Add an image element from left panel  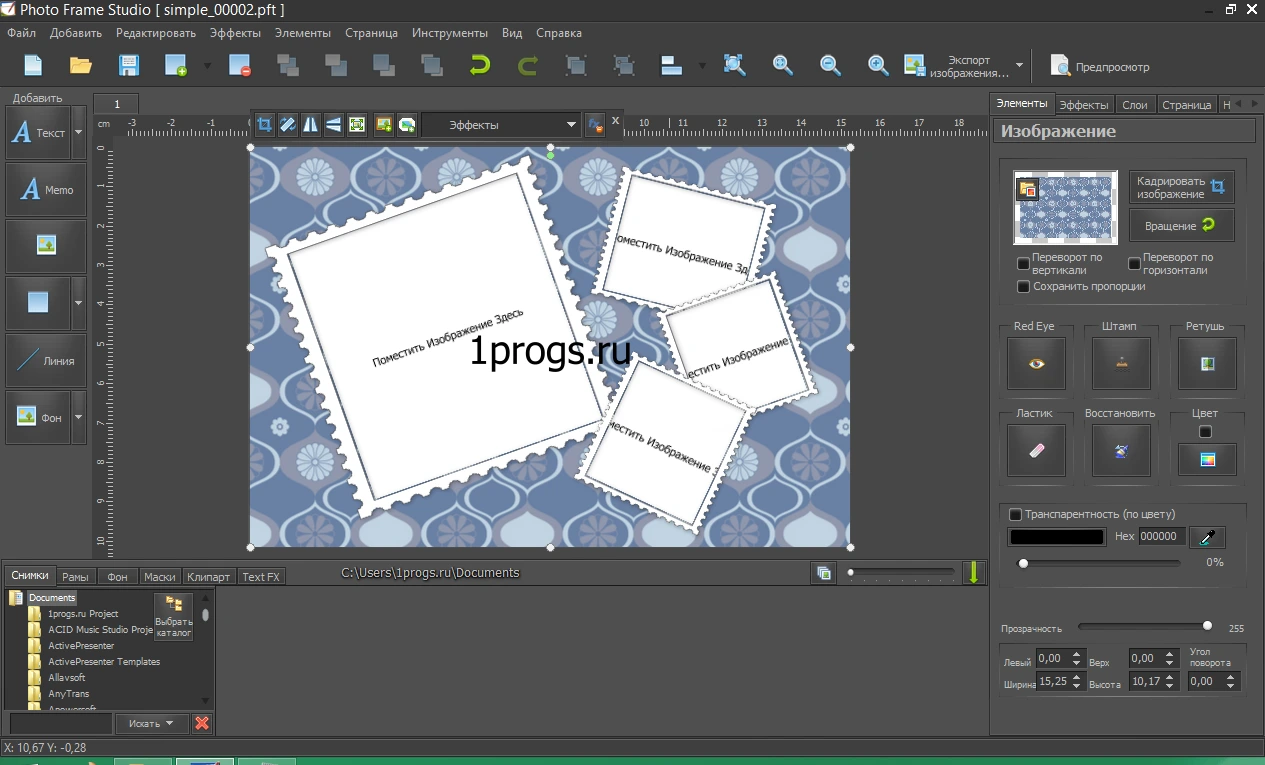point(46,247)
